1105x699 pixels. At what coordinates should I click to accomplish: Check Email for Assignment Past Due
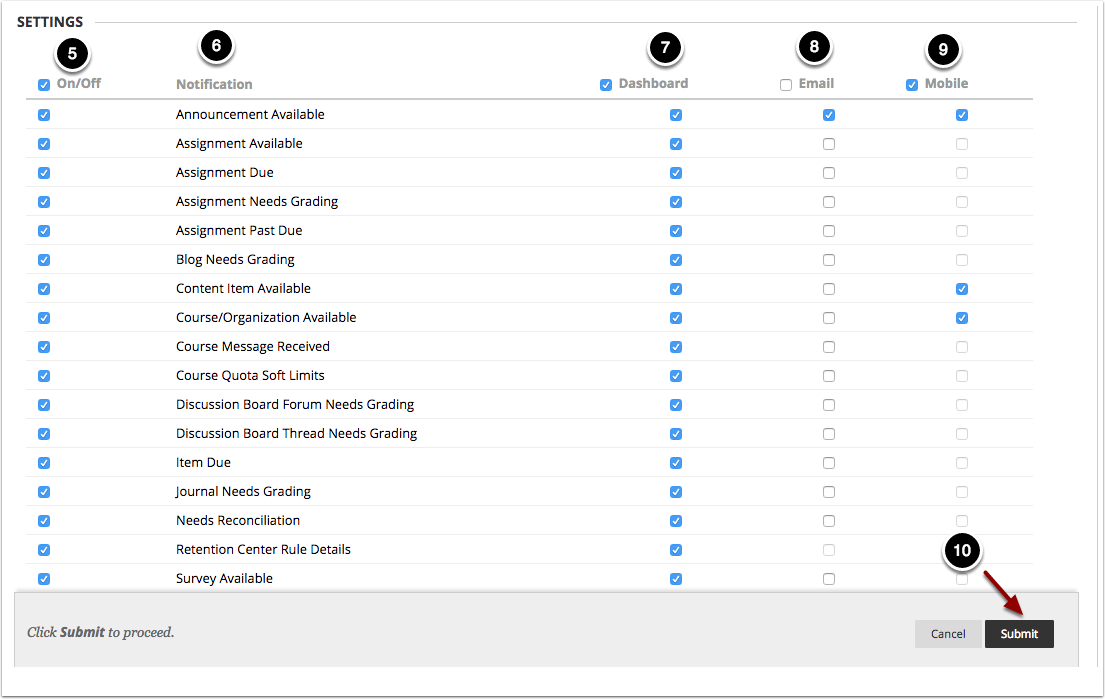[x=829, y=231]
